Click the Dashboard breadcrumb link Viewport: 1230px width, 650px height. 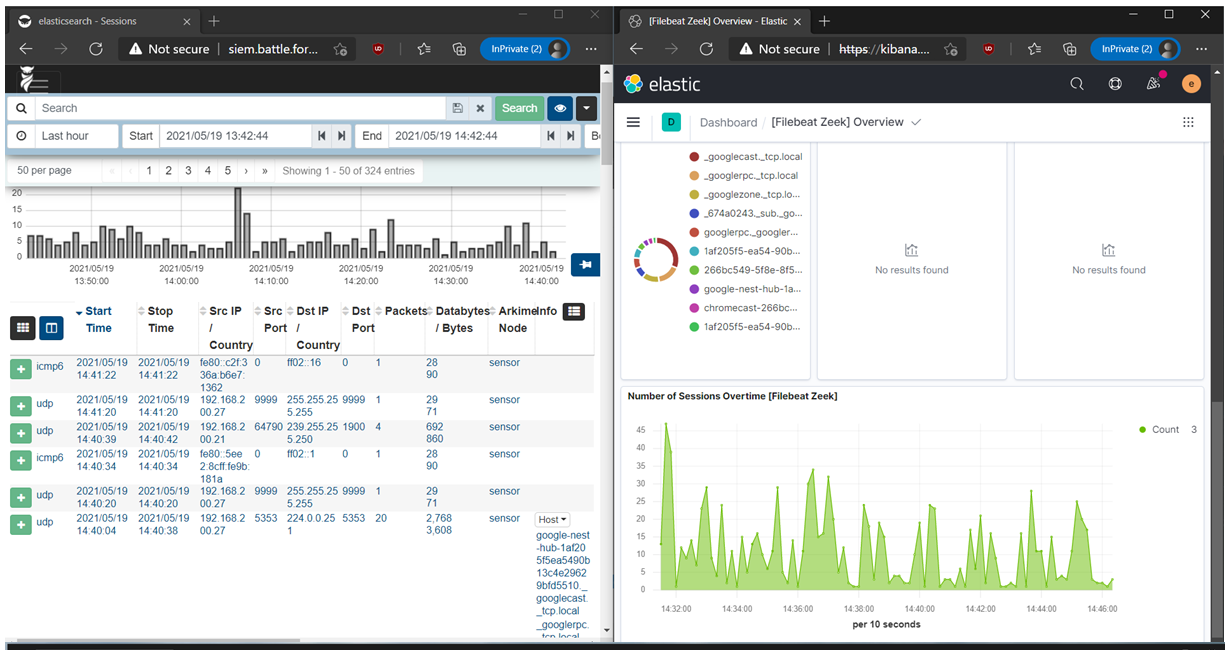pyautogui.click(x=728, y=122)
